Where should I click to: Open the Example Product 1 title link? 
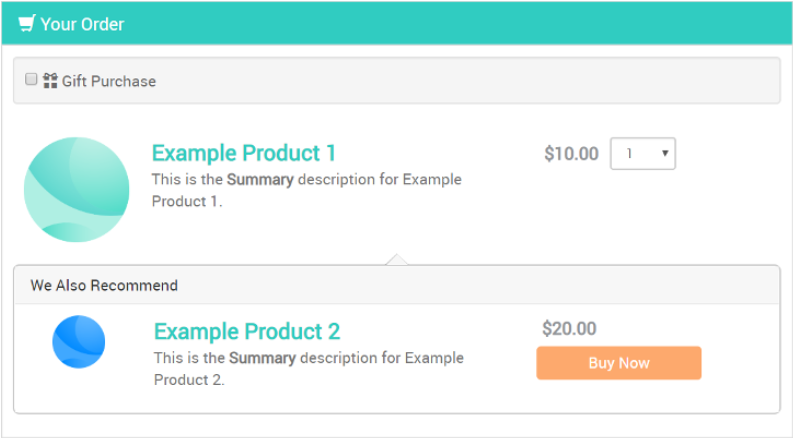click(244, 153)
